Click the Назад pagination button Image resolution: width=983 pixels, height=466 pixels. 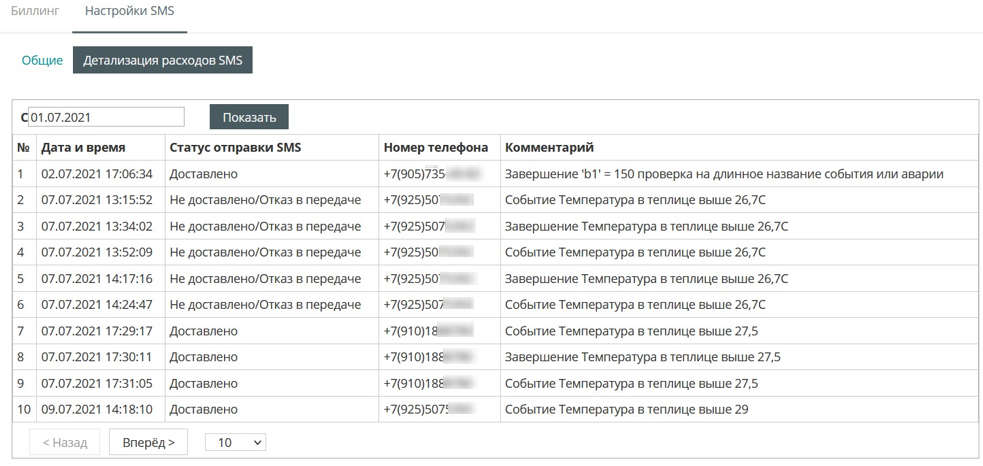[x=64, y=442]
